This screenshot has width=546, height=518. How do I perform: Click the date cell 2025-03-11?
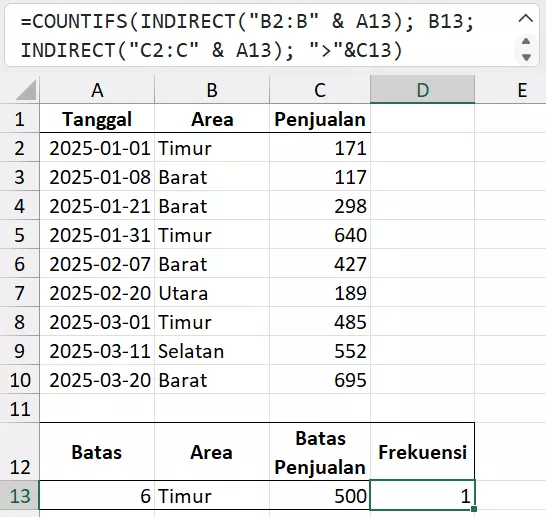pyautogui.click(x=97, y=351)
